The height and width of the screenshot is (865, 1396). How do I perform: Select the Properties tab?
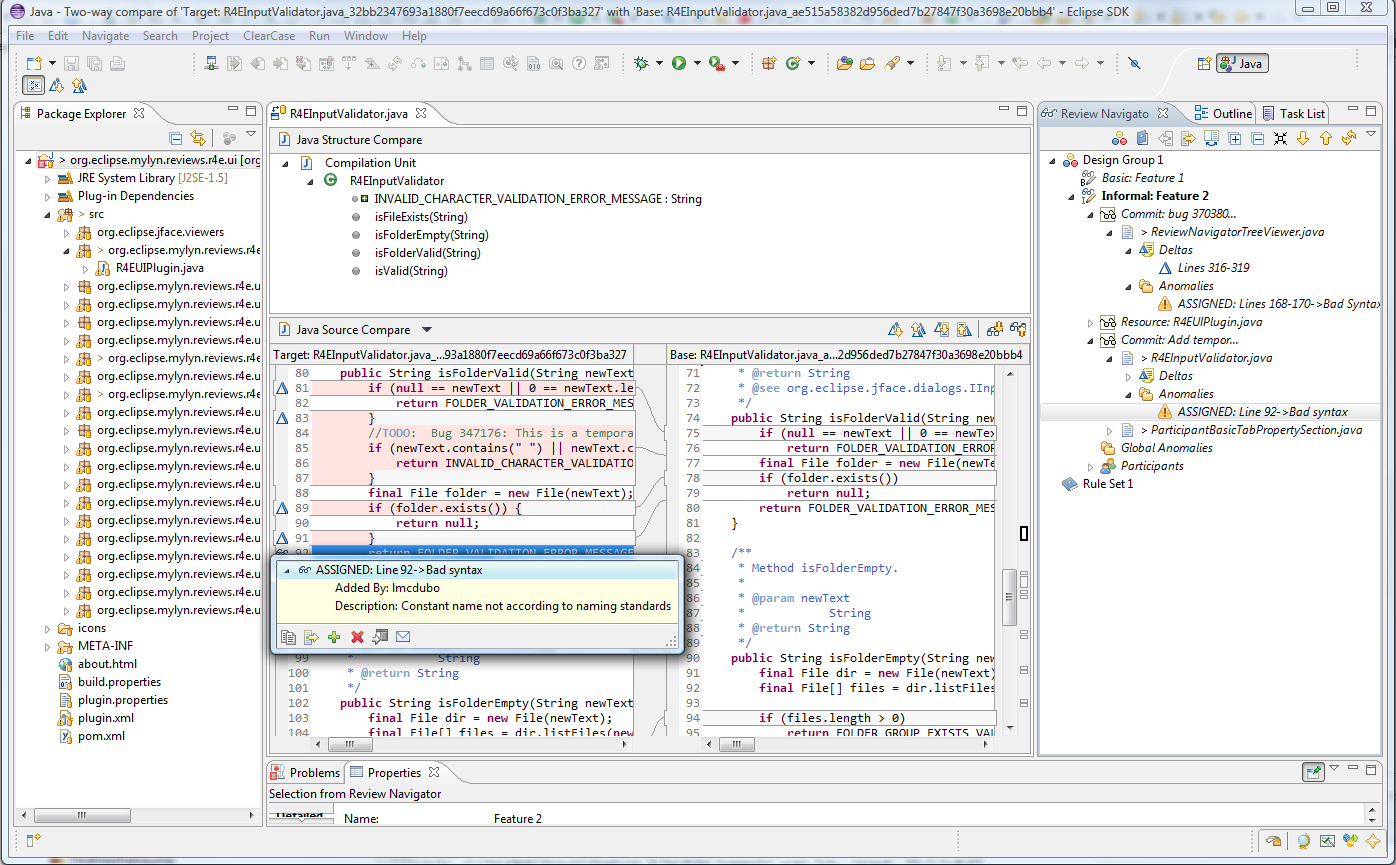[x=394, y=772]
